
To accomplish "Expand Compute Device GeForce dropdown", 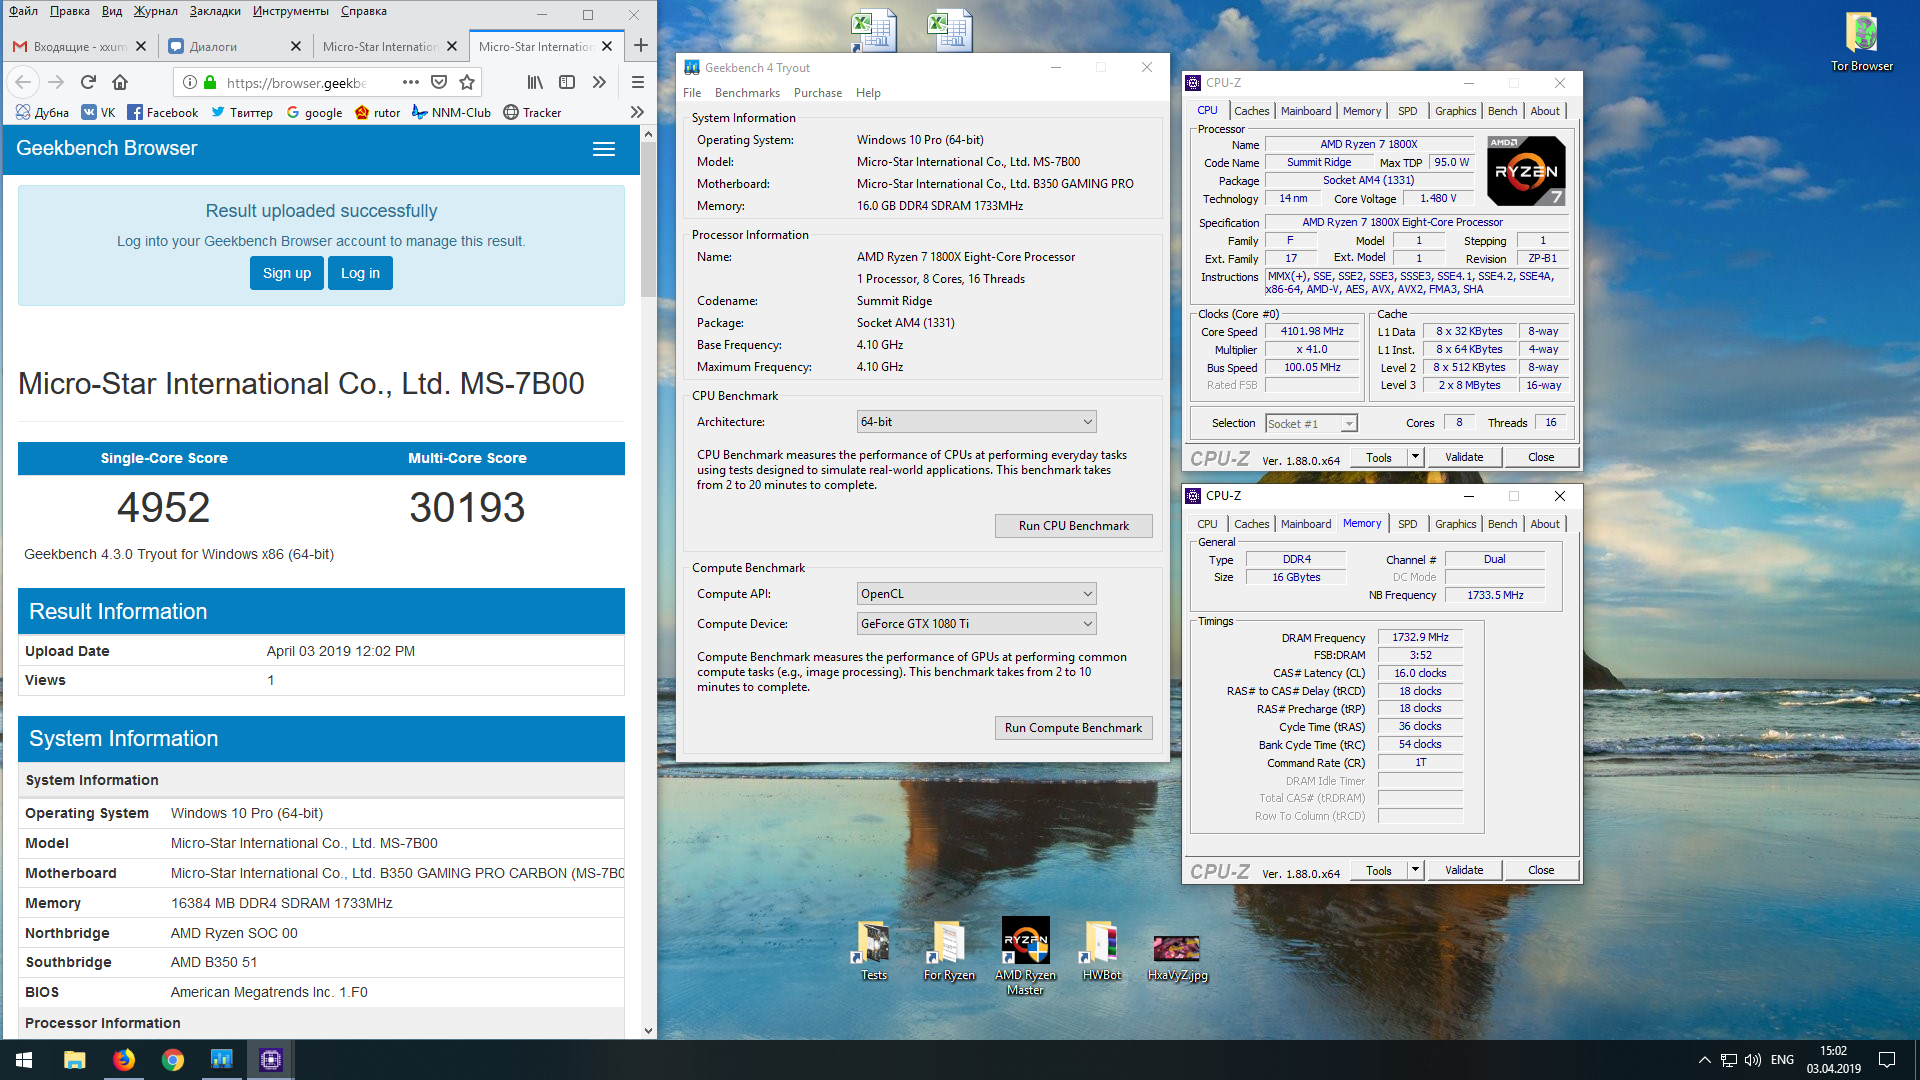I will (976, 624).
